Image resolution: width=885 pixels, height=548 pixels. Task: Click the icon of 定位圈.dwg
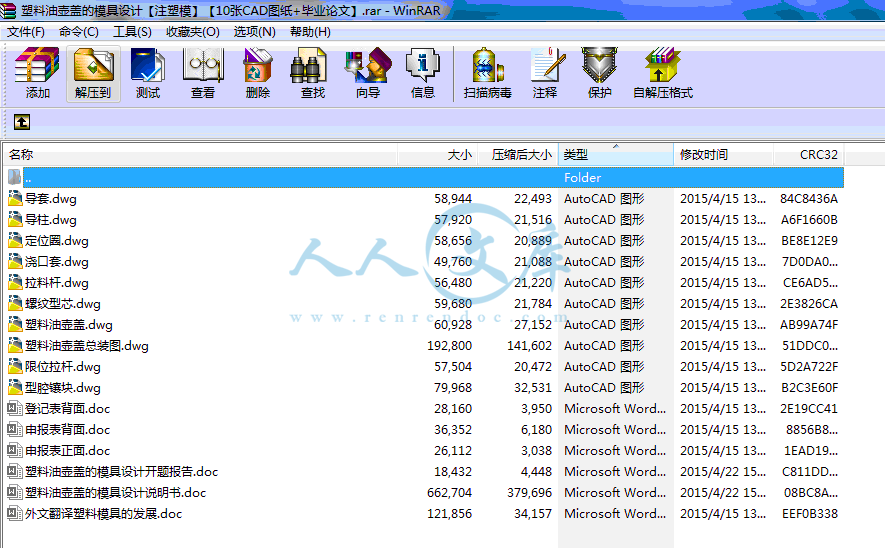tap(15, 240)
